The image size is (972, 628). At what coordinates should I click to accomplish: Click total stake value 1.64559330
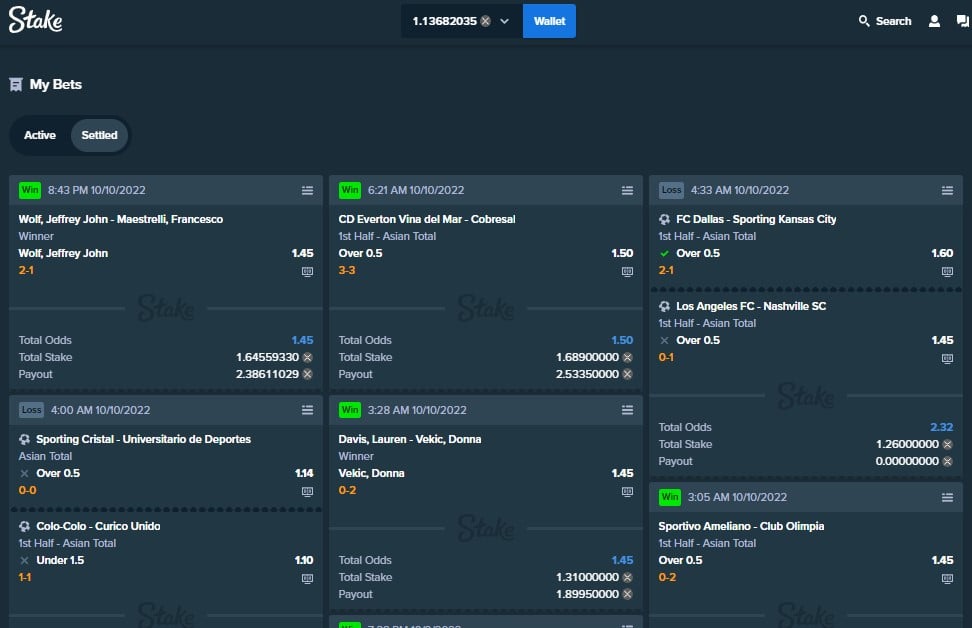click(267, 358)
